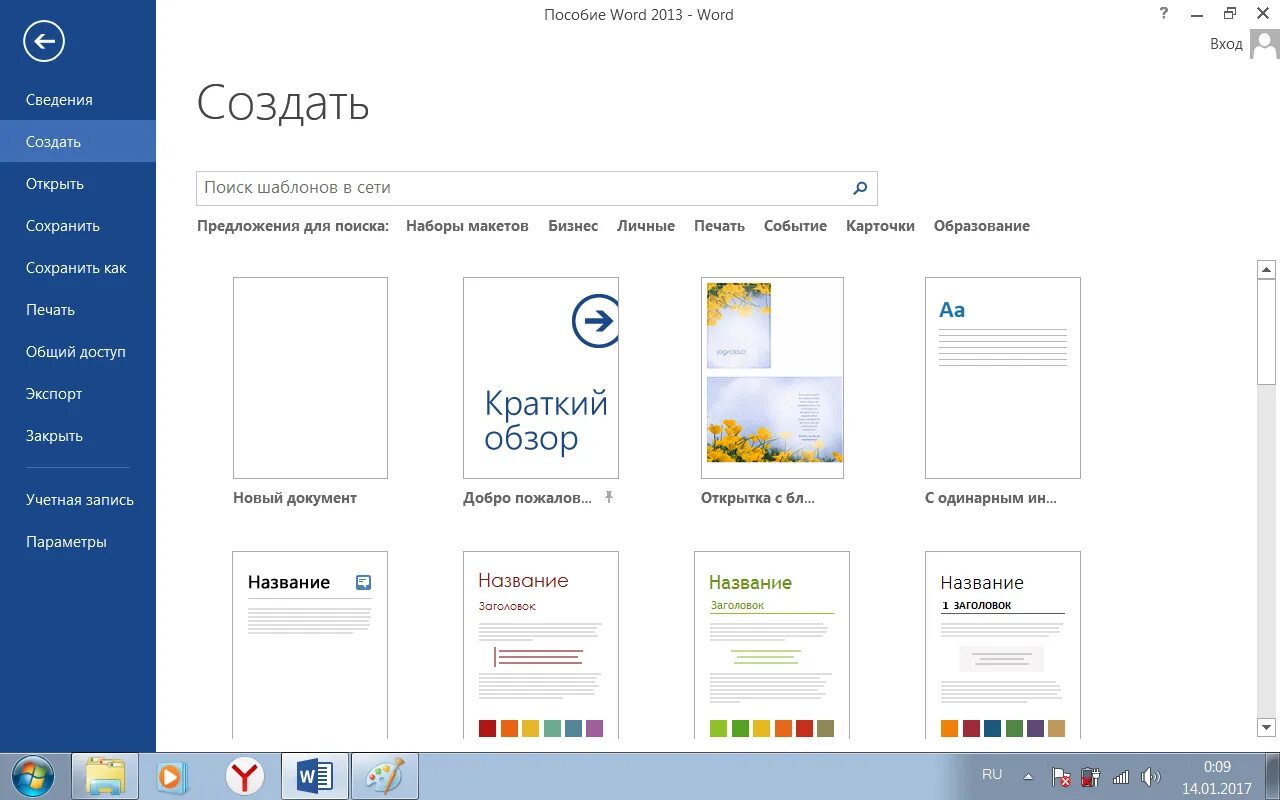Viewport: 1280px width, 800px height.
Task: Open the Help question mark icon
Action: click(x=1164, y=13)
